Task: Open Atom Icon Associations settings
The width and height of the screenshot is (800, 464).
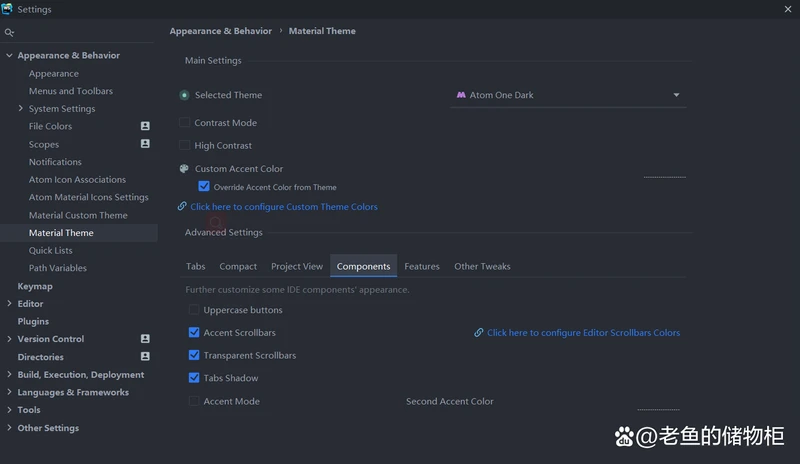Action: pyautogui.click(x=79, y=179)
